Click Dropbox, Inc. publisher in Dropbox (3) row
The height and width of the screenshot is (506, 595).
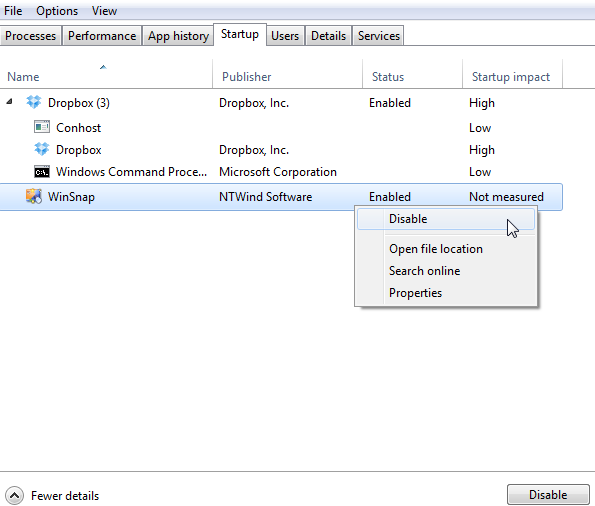click(254, 103)
